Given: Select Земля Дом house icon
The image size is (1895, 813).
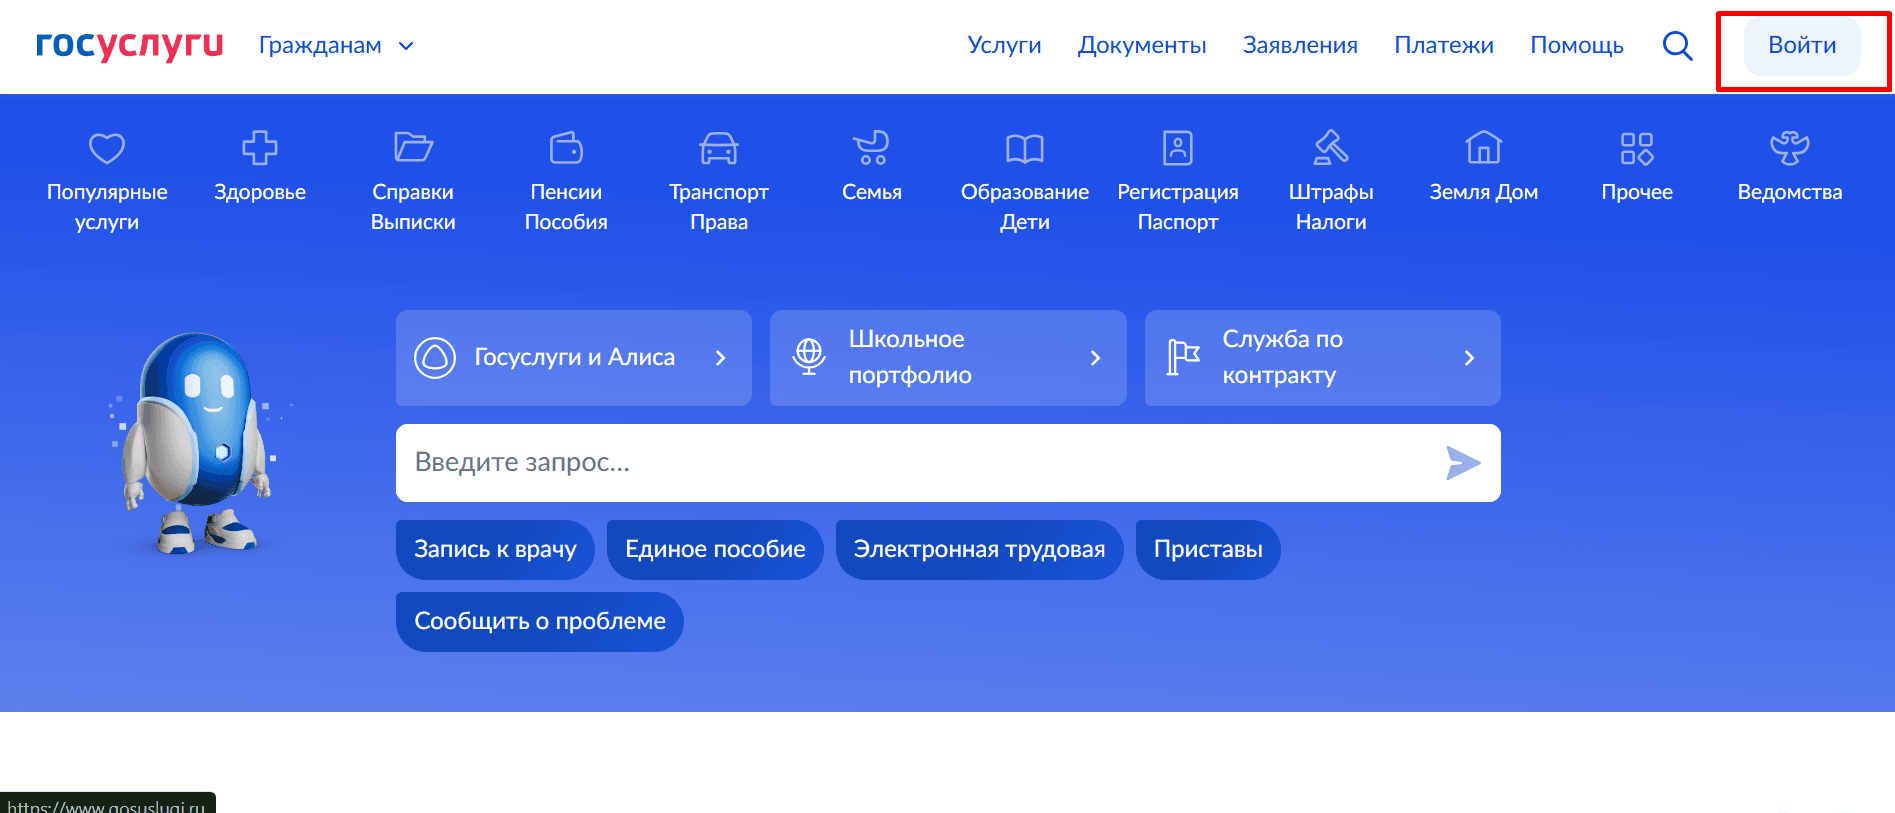Looking at the screenshot, I should 1484,148.
